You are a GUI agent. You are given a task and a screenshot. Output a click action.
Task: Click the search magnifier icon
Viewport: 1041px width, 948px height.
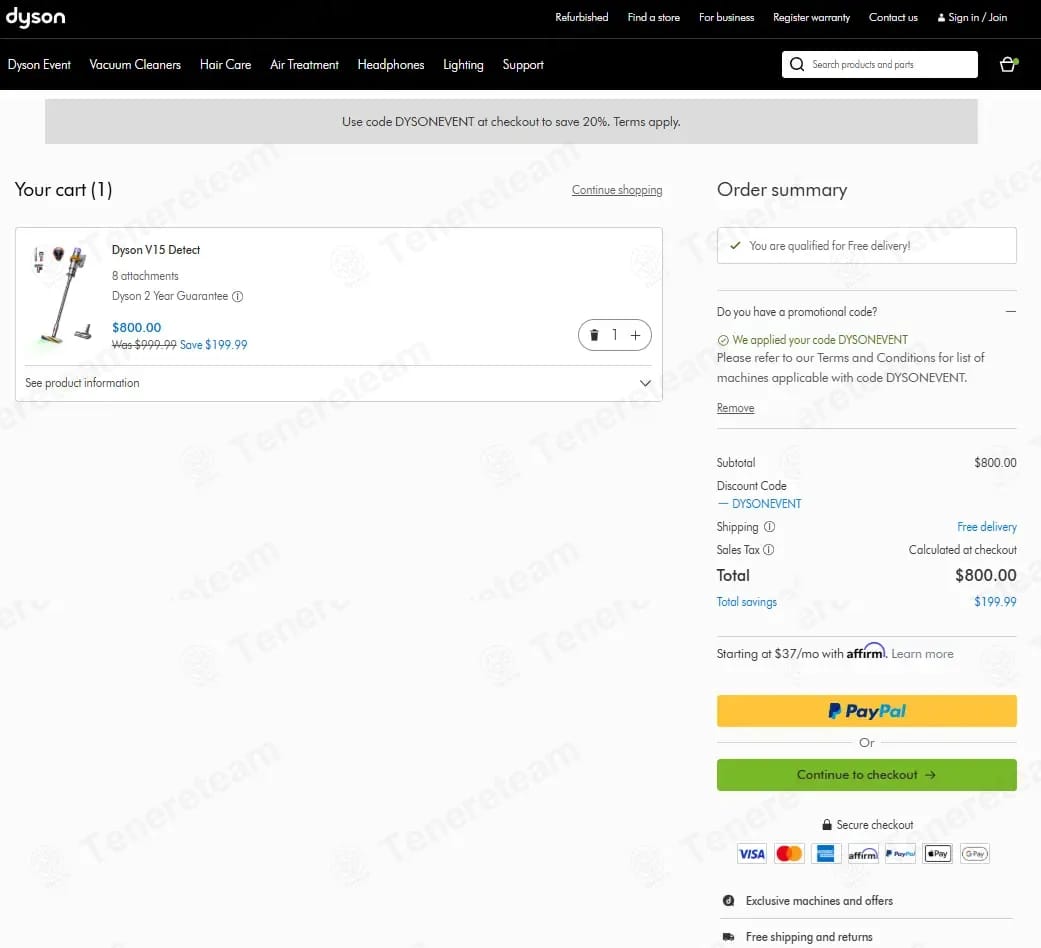[x=797, y=64]
